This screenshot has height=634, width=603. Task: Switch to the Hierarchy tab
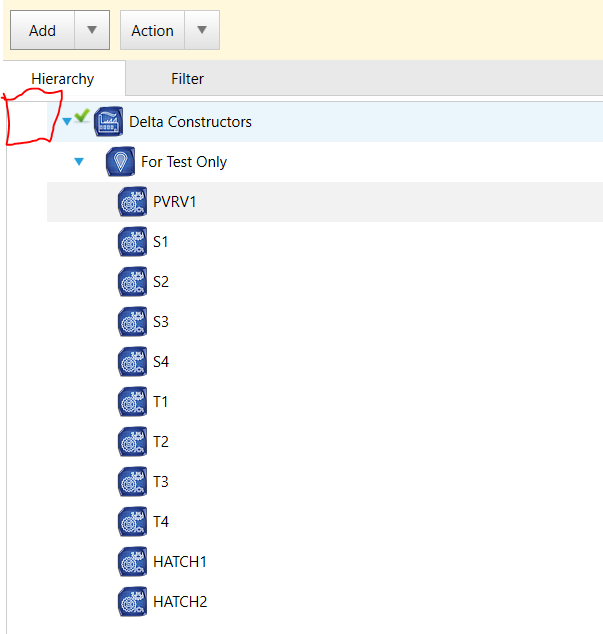click(x=63, y=78)
